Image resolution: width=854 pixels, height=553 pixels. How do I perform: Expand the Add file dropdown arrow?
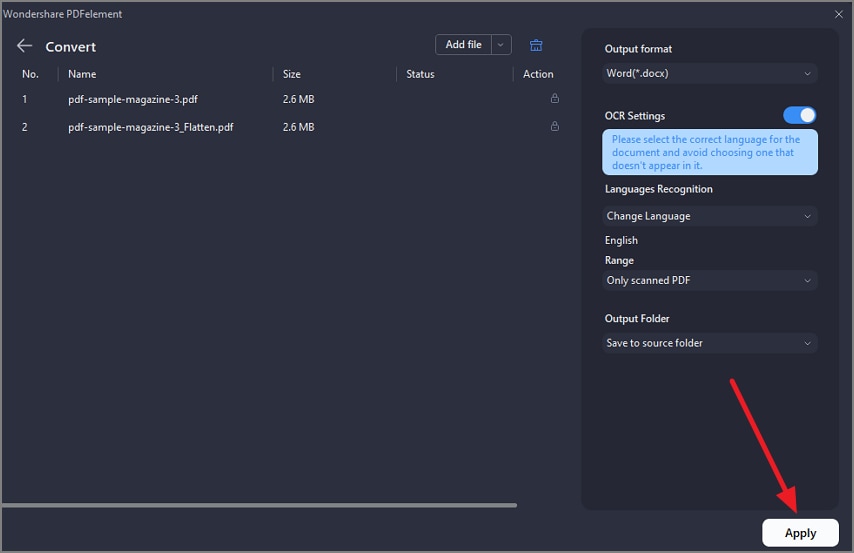(x=501, y=45)
